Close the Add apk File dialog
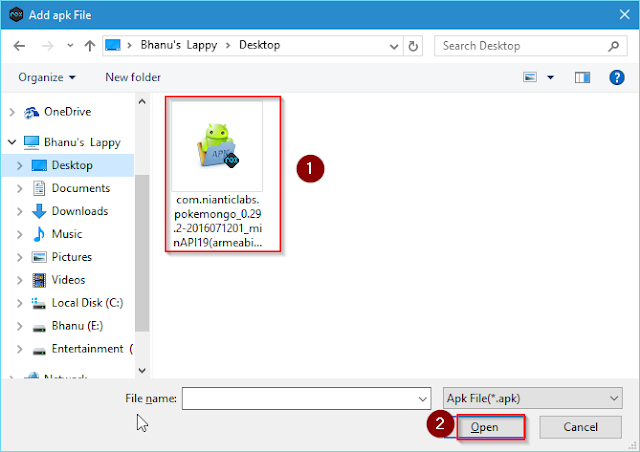640x452 pixels. [x=624, y=15]
